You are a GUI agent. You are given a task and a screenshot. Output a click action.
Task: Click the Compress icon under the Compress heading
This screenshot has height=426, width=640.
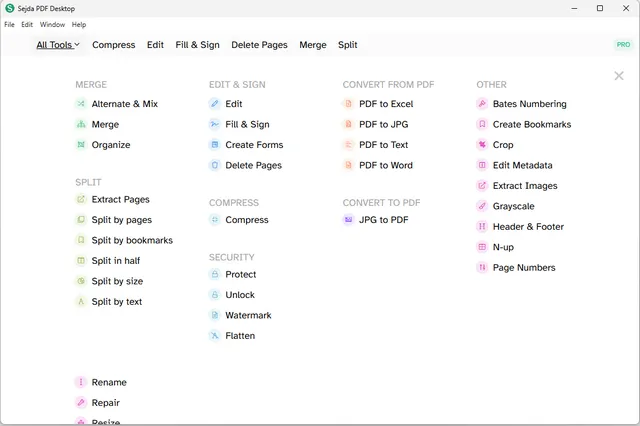pos(215,220)
